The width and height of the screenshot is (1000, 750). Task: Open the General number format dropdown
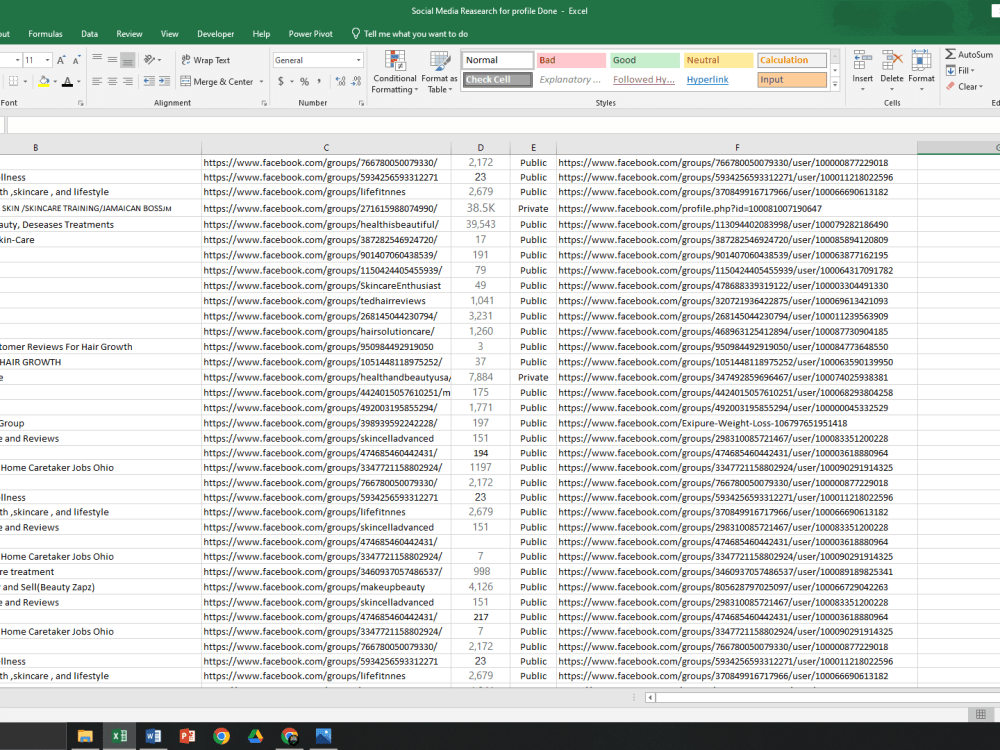[x=358, y=60]
